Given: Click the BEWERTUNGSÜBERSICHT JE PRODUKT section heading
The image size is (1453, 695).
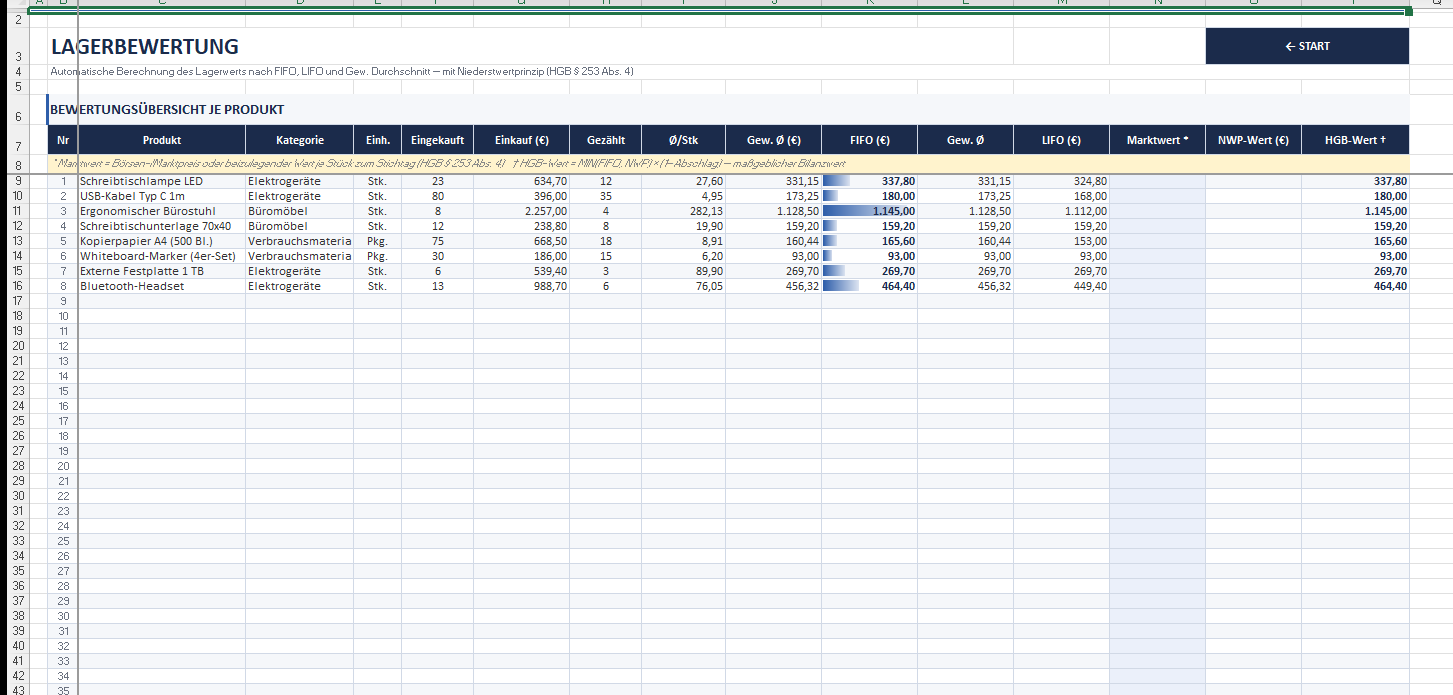Looking at the screenshot, I should click(167, 109).
